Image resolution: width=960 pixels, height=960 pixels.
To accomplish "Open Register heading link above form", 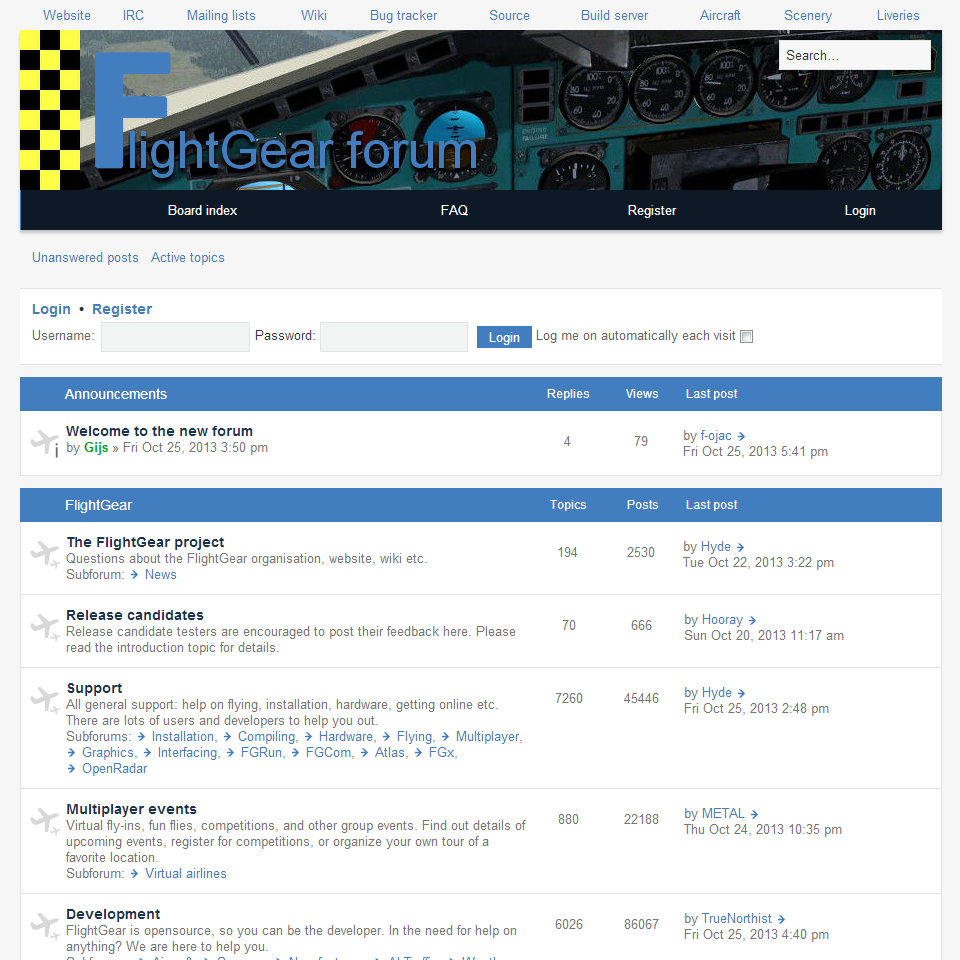I will click(x=122, y=309).
